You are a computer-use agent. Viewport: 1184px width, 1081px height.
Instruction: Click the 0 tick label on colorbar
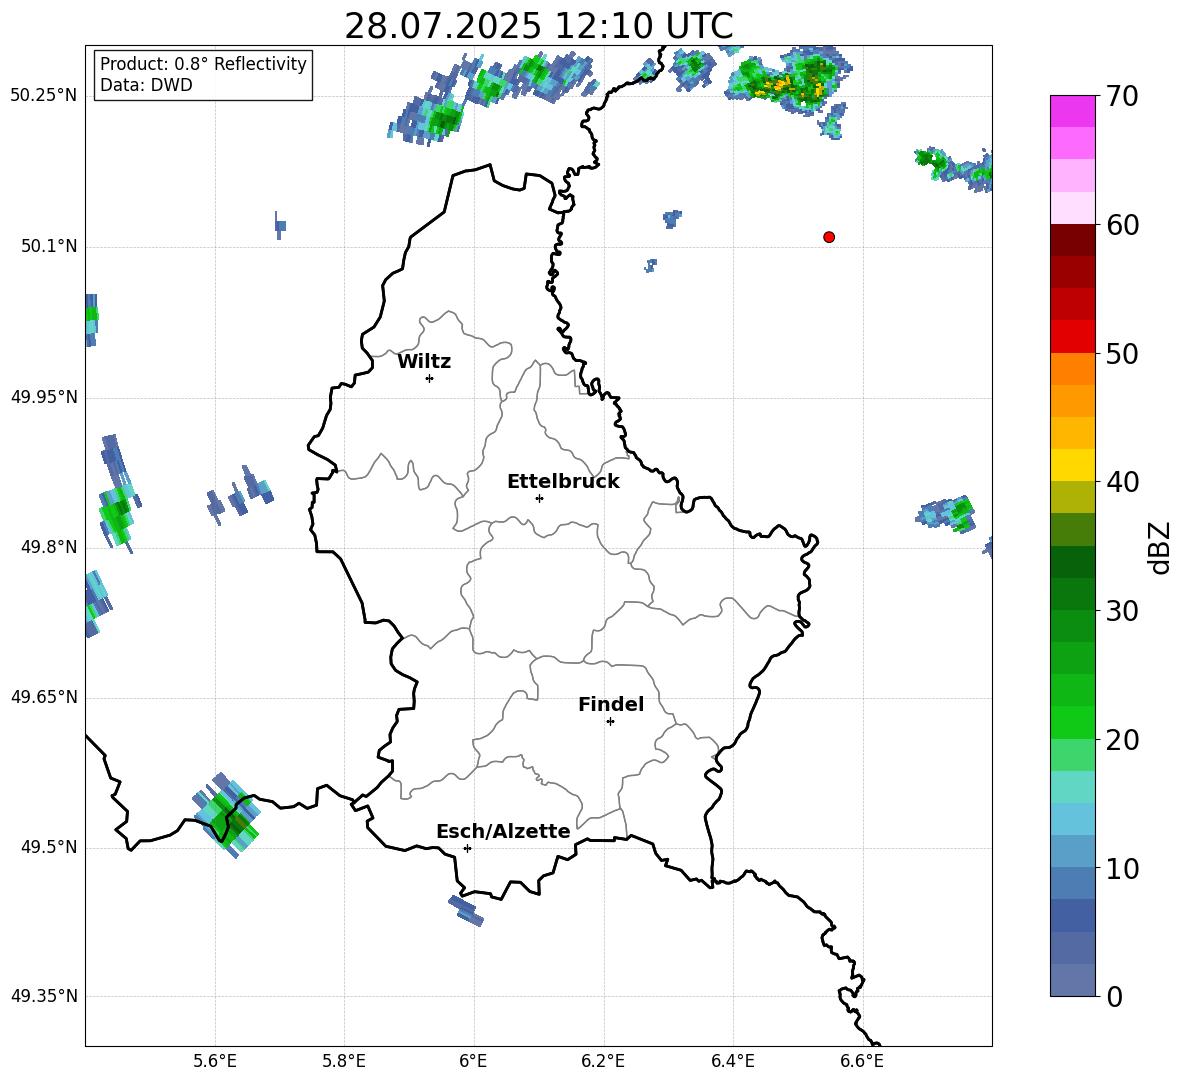point(1115,997)
